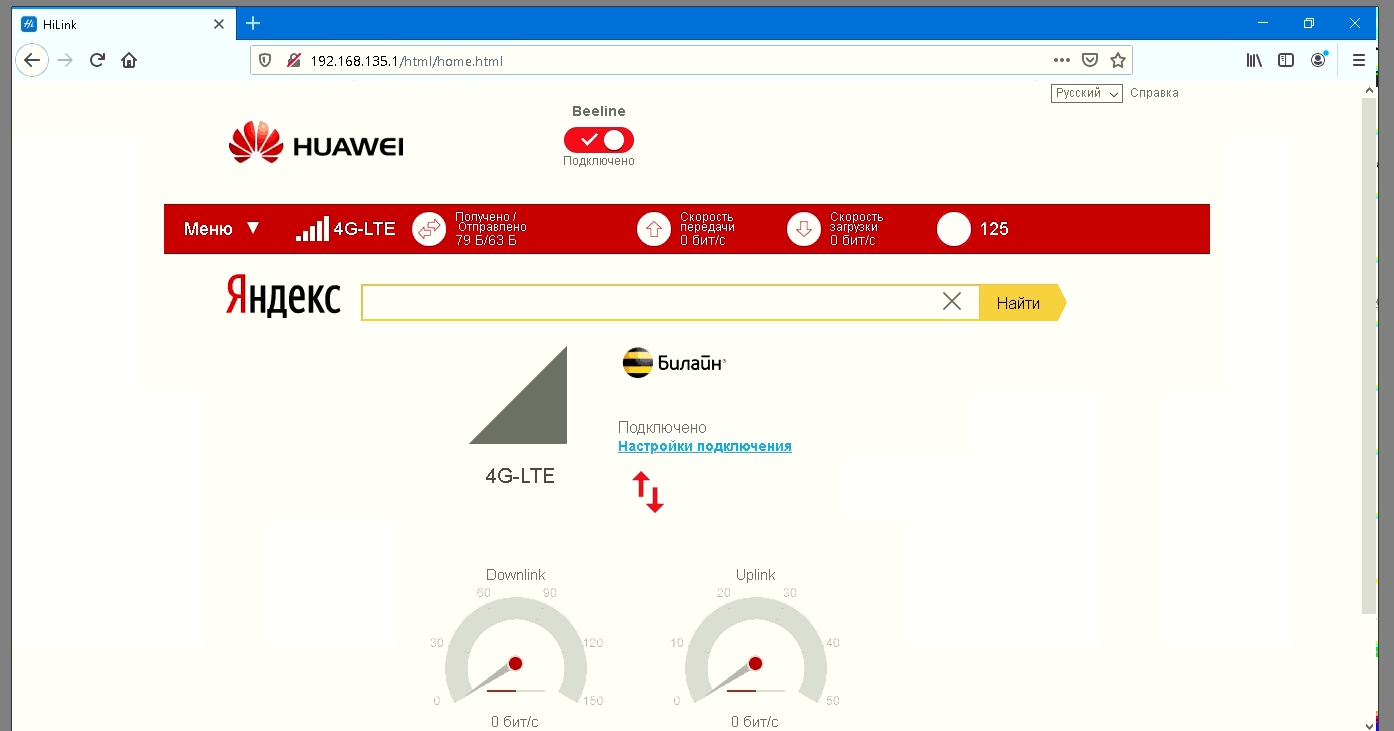Image resolution: width=1394 pixels, height=731 pixels.
Task: Open the tracking protection shield icon
Action: pos(265,61)
